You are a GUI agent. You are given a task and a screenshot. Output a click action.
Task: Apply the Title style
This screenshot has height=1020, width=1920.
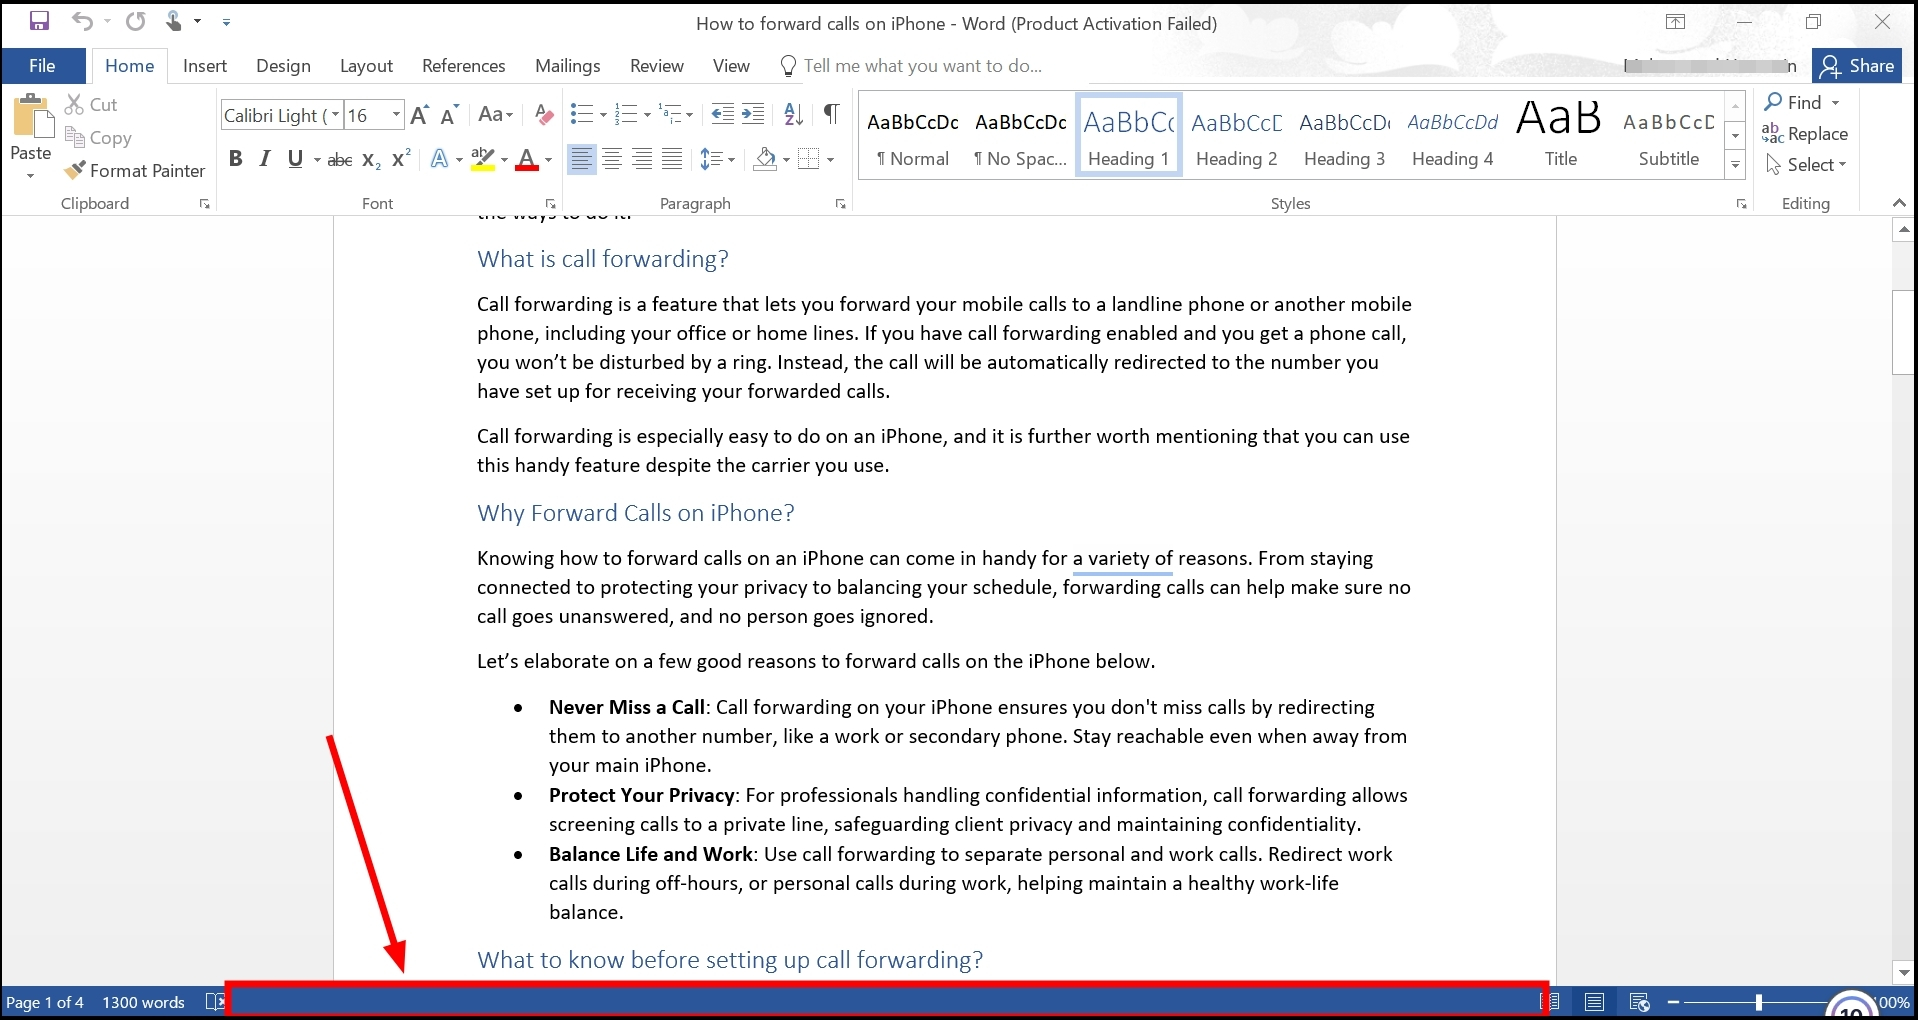[x=1561, y=136]
